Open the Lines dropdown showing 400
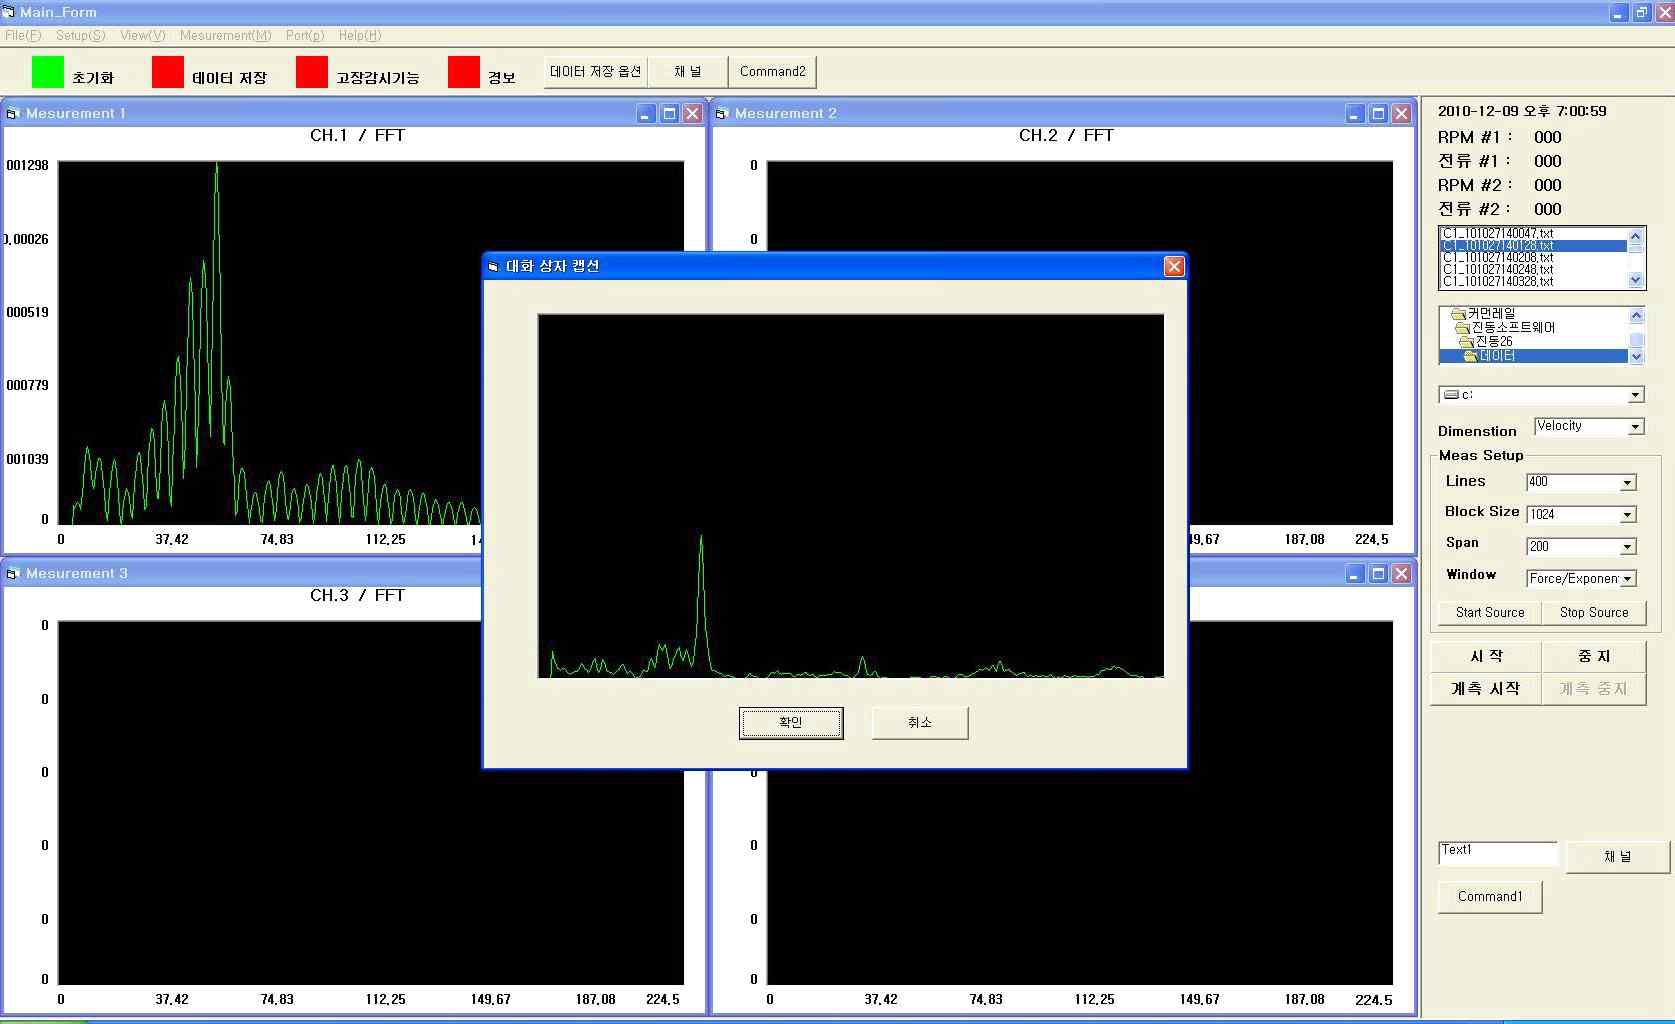The height and width of the screenshot is (1024, 1675). point(1628,483)
